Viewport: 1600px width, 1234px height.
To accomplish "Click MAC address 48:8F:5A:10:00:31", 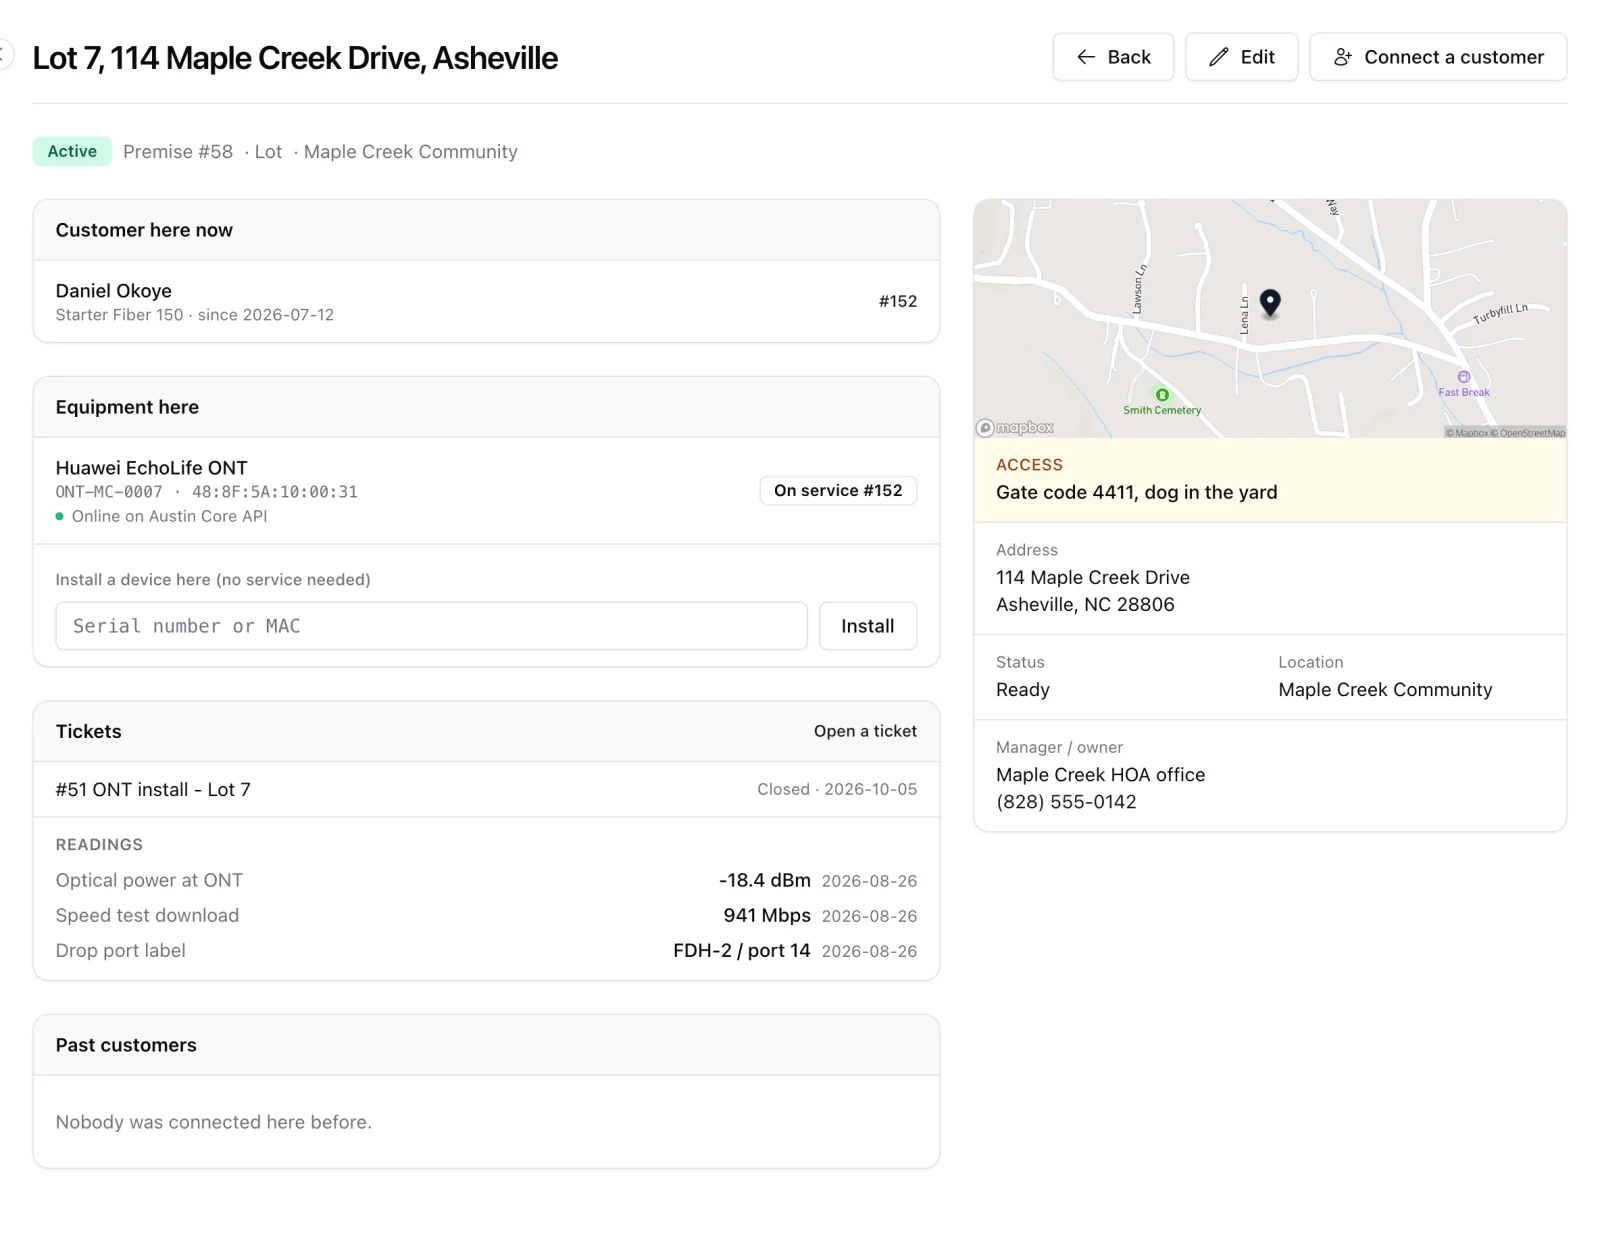I will point(275,492).
